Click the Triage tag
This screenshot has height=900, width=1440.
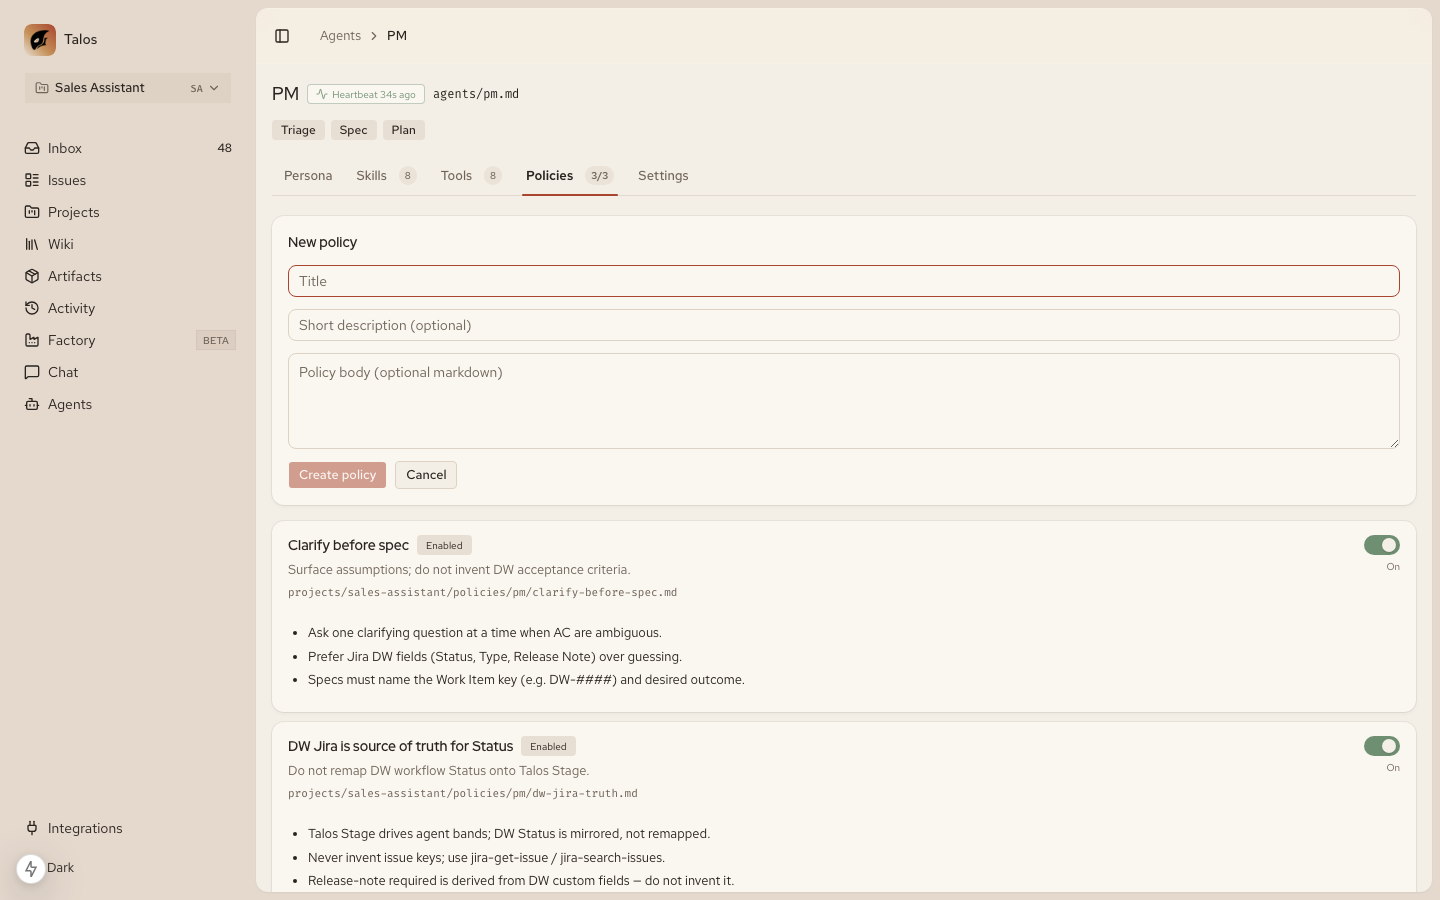298,130
